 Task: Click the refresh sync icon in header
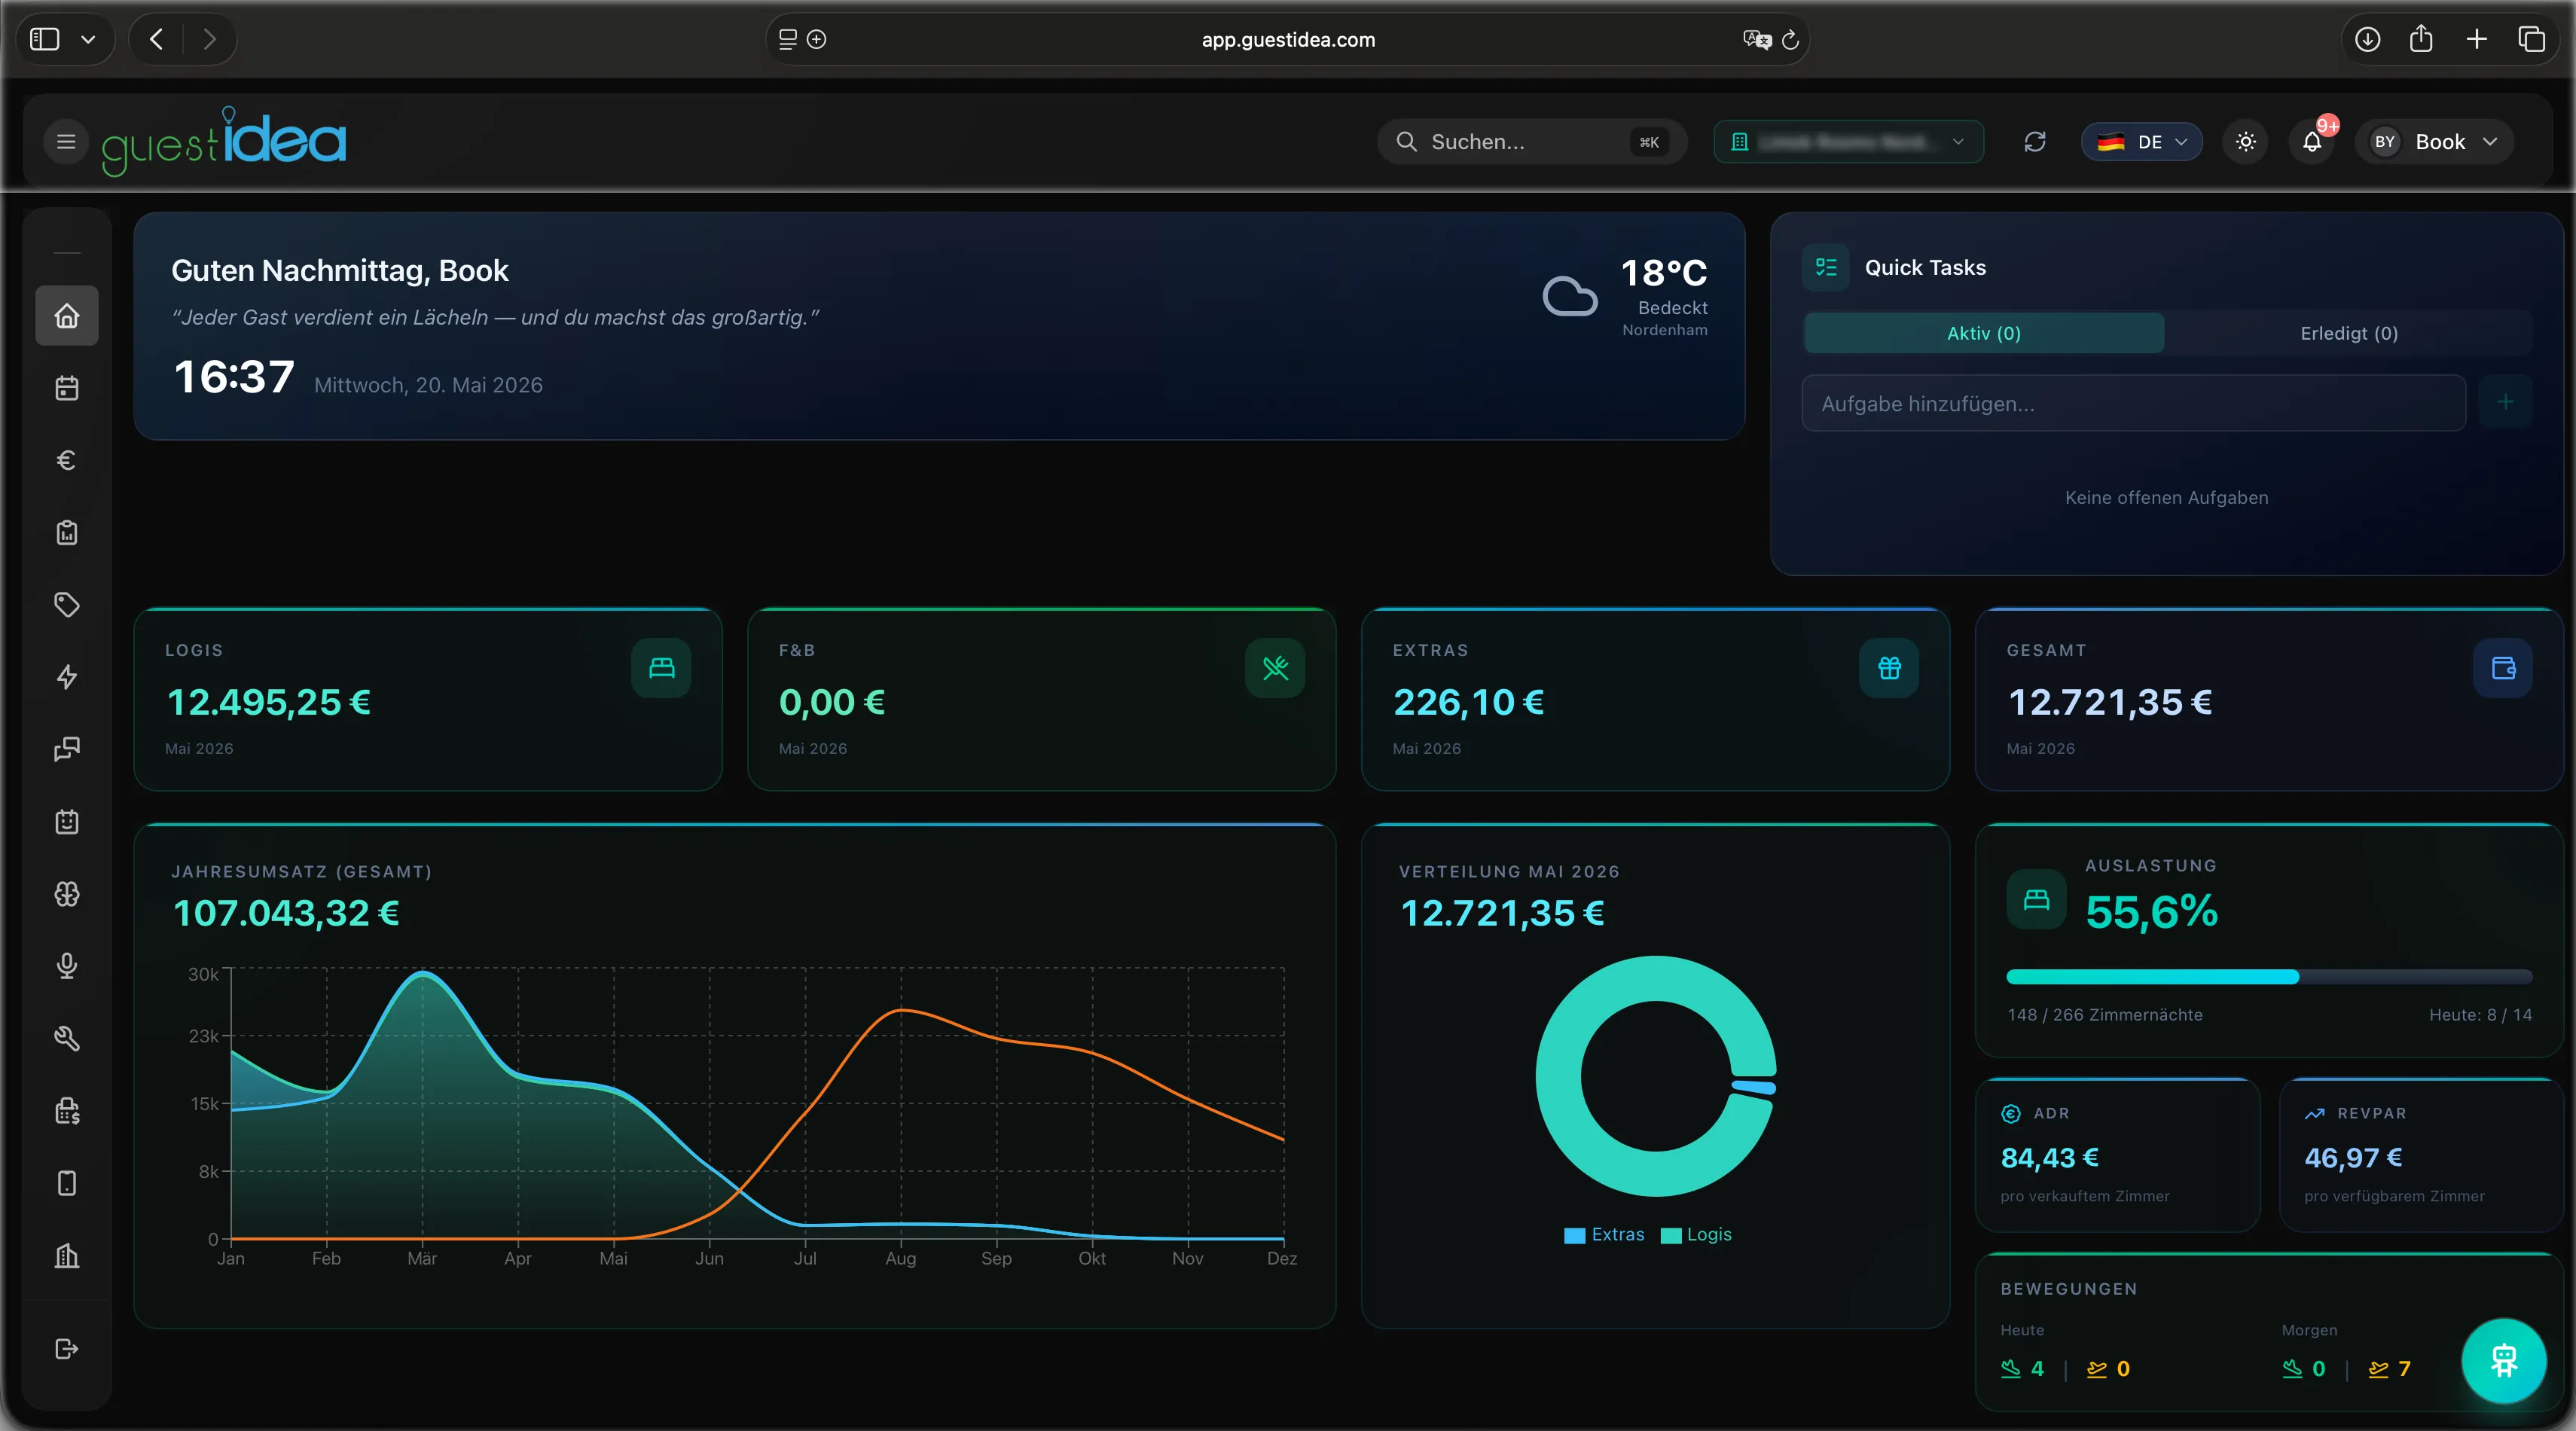[x=2035, y=142]
